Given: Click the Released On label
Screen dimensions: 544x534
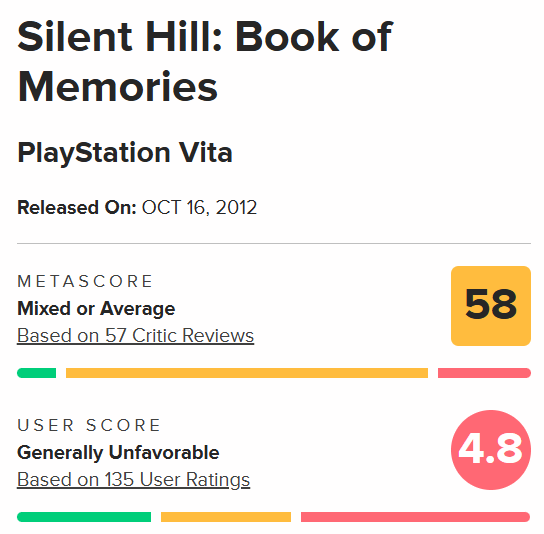Looking at the screenshot, I should point(77,207).
